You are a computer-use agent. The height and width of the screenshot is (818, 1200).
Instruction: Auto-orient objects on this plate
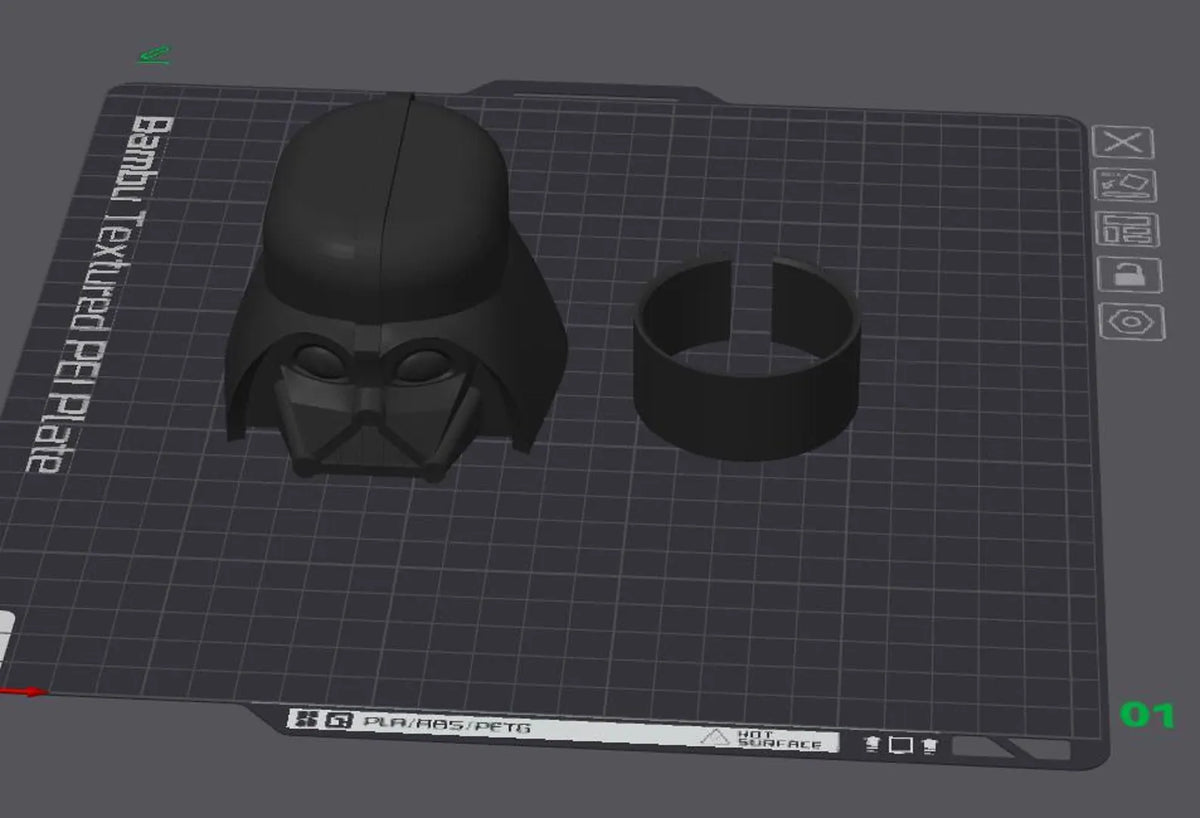pos(1127,185)
